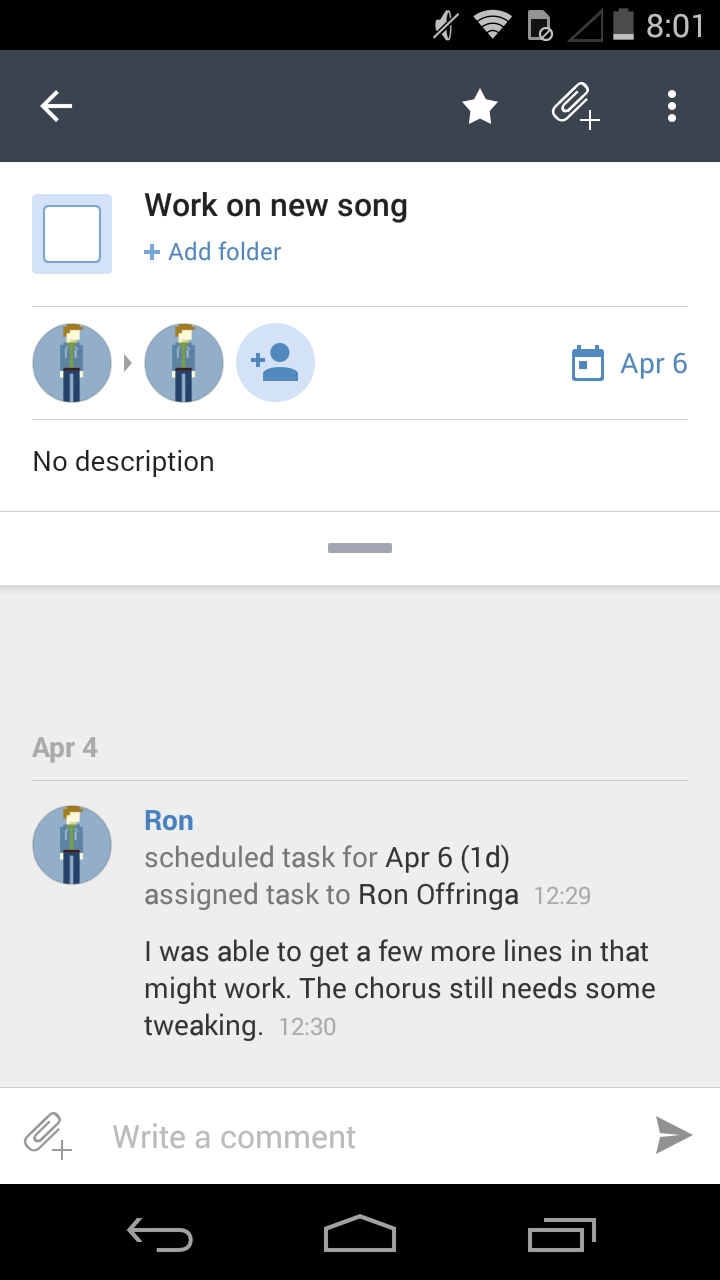
Task: Tap the task author avatar
Action: coord(72,363)
